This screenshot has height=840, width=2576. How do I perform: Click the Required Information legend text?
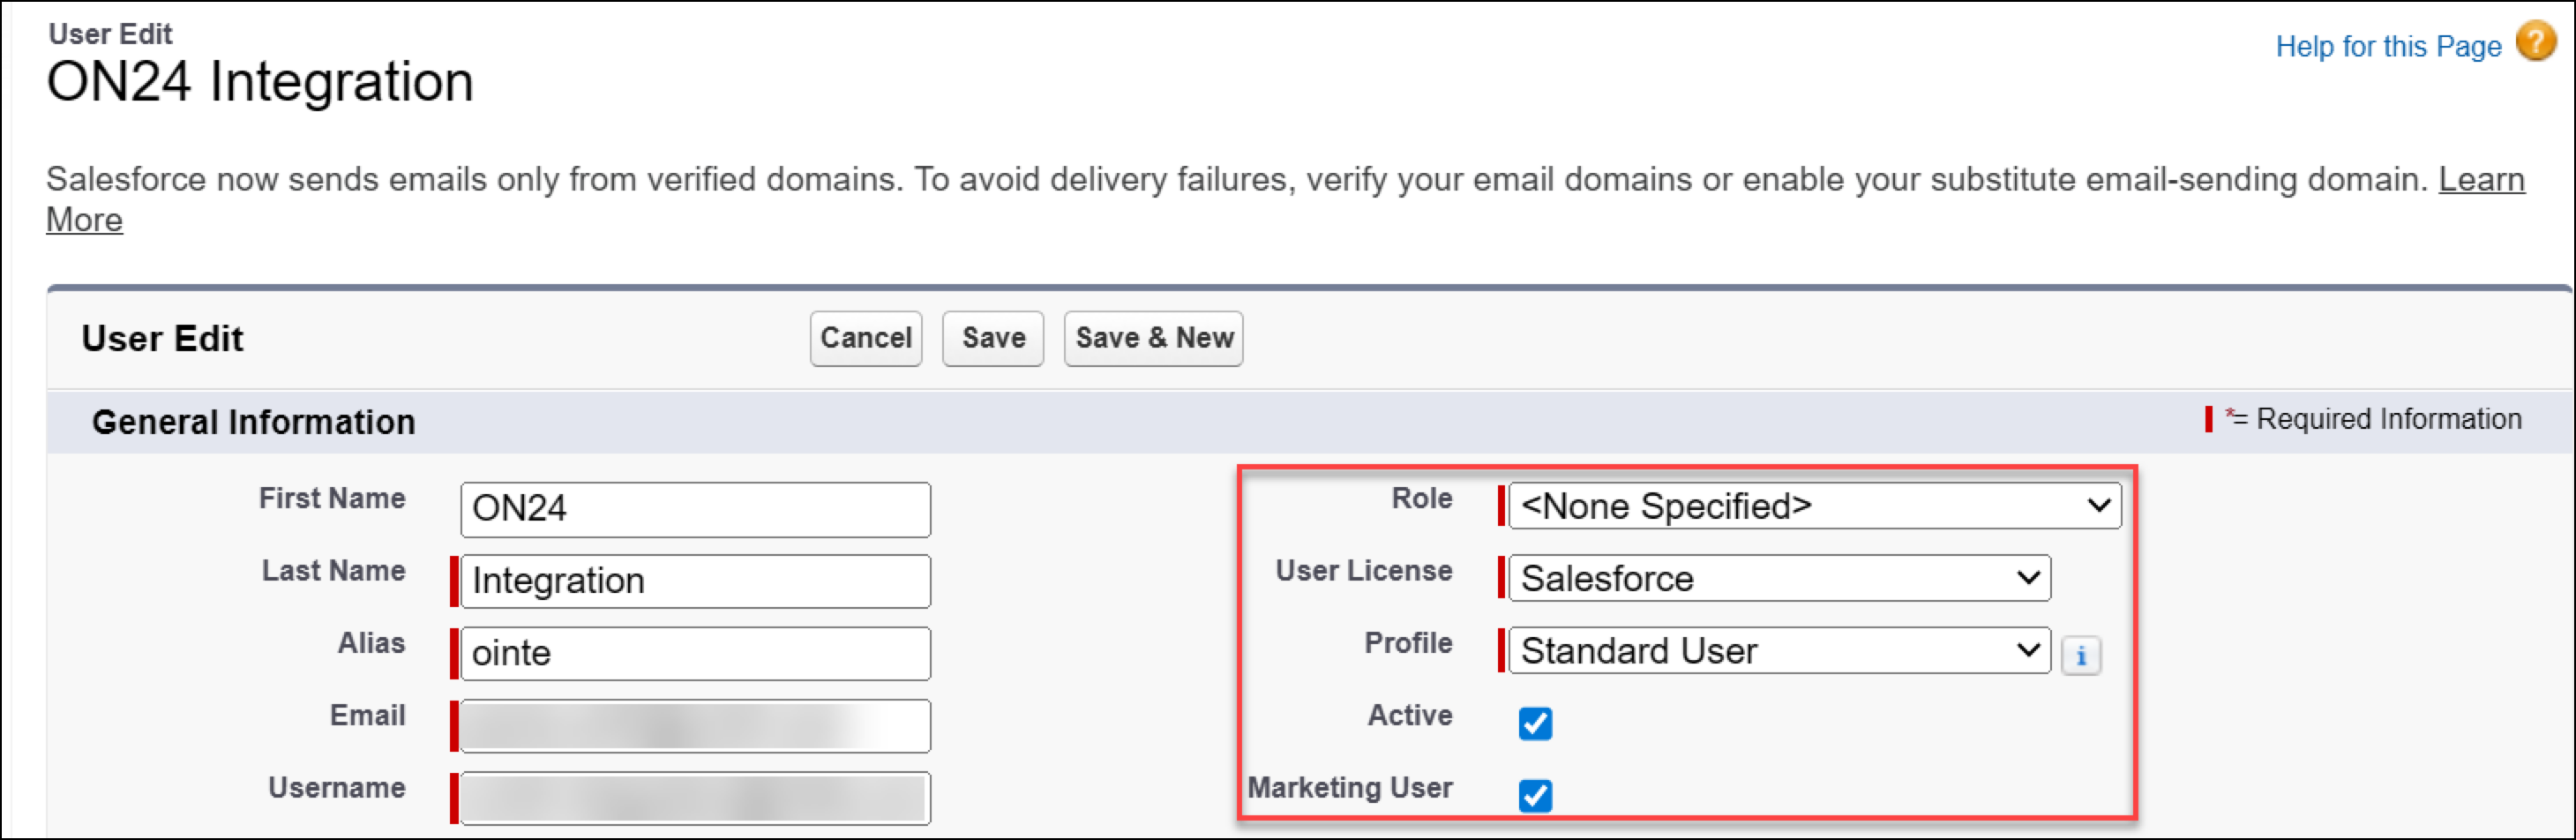coord(2389,419)
